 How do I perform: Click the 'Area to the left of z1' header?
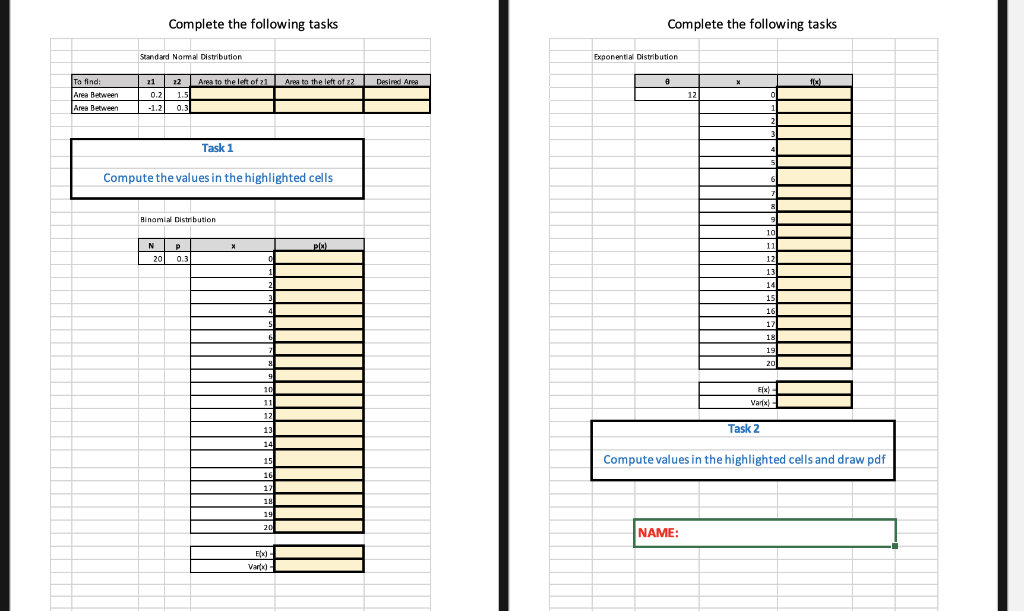tap(232, 82)
